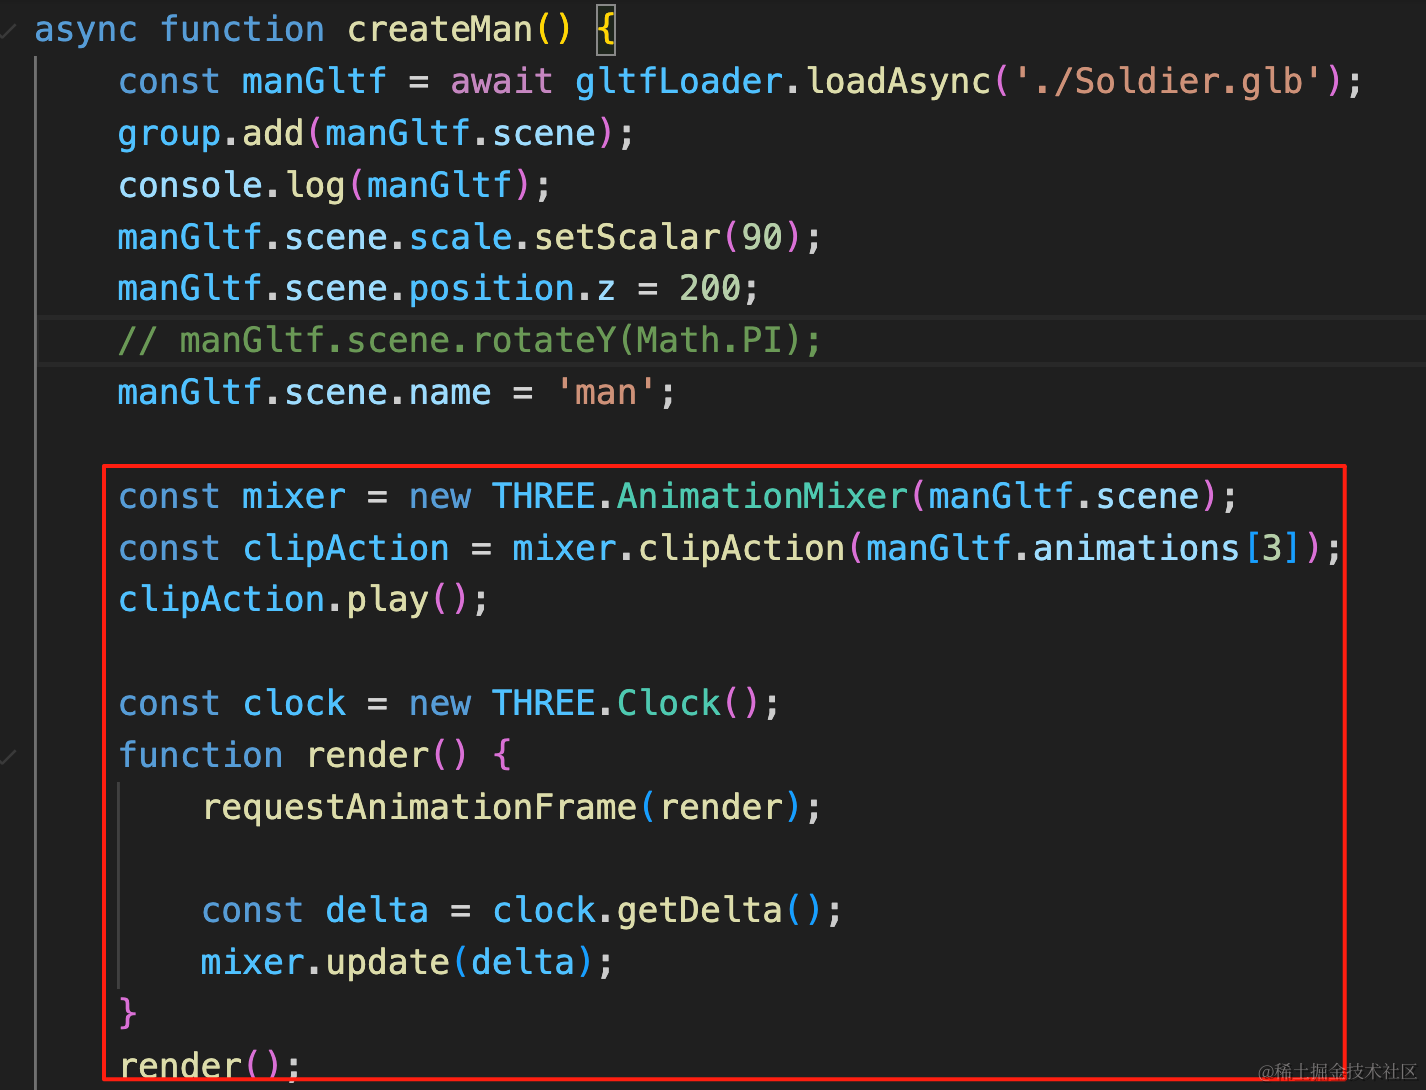Click the requestAnimationFrame call
The height and width of the screenshot is (1090, 1426).
tap(419, 807)
